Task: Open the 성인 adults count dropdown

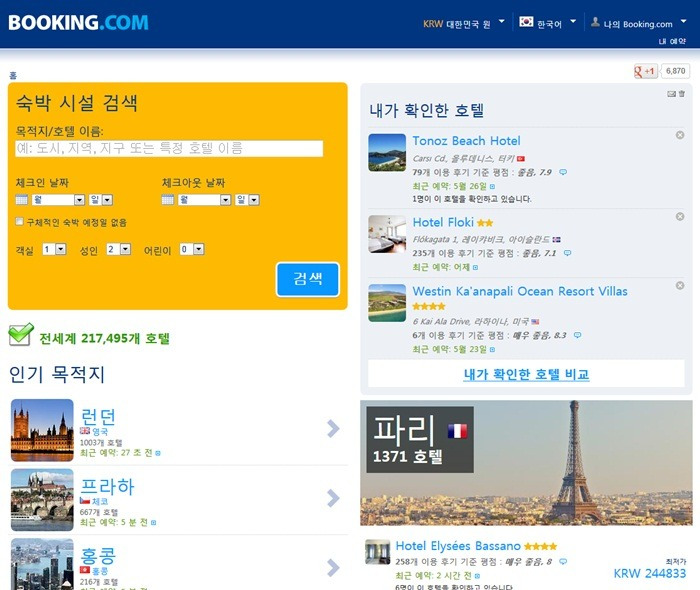Action: point(118,249)
